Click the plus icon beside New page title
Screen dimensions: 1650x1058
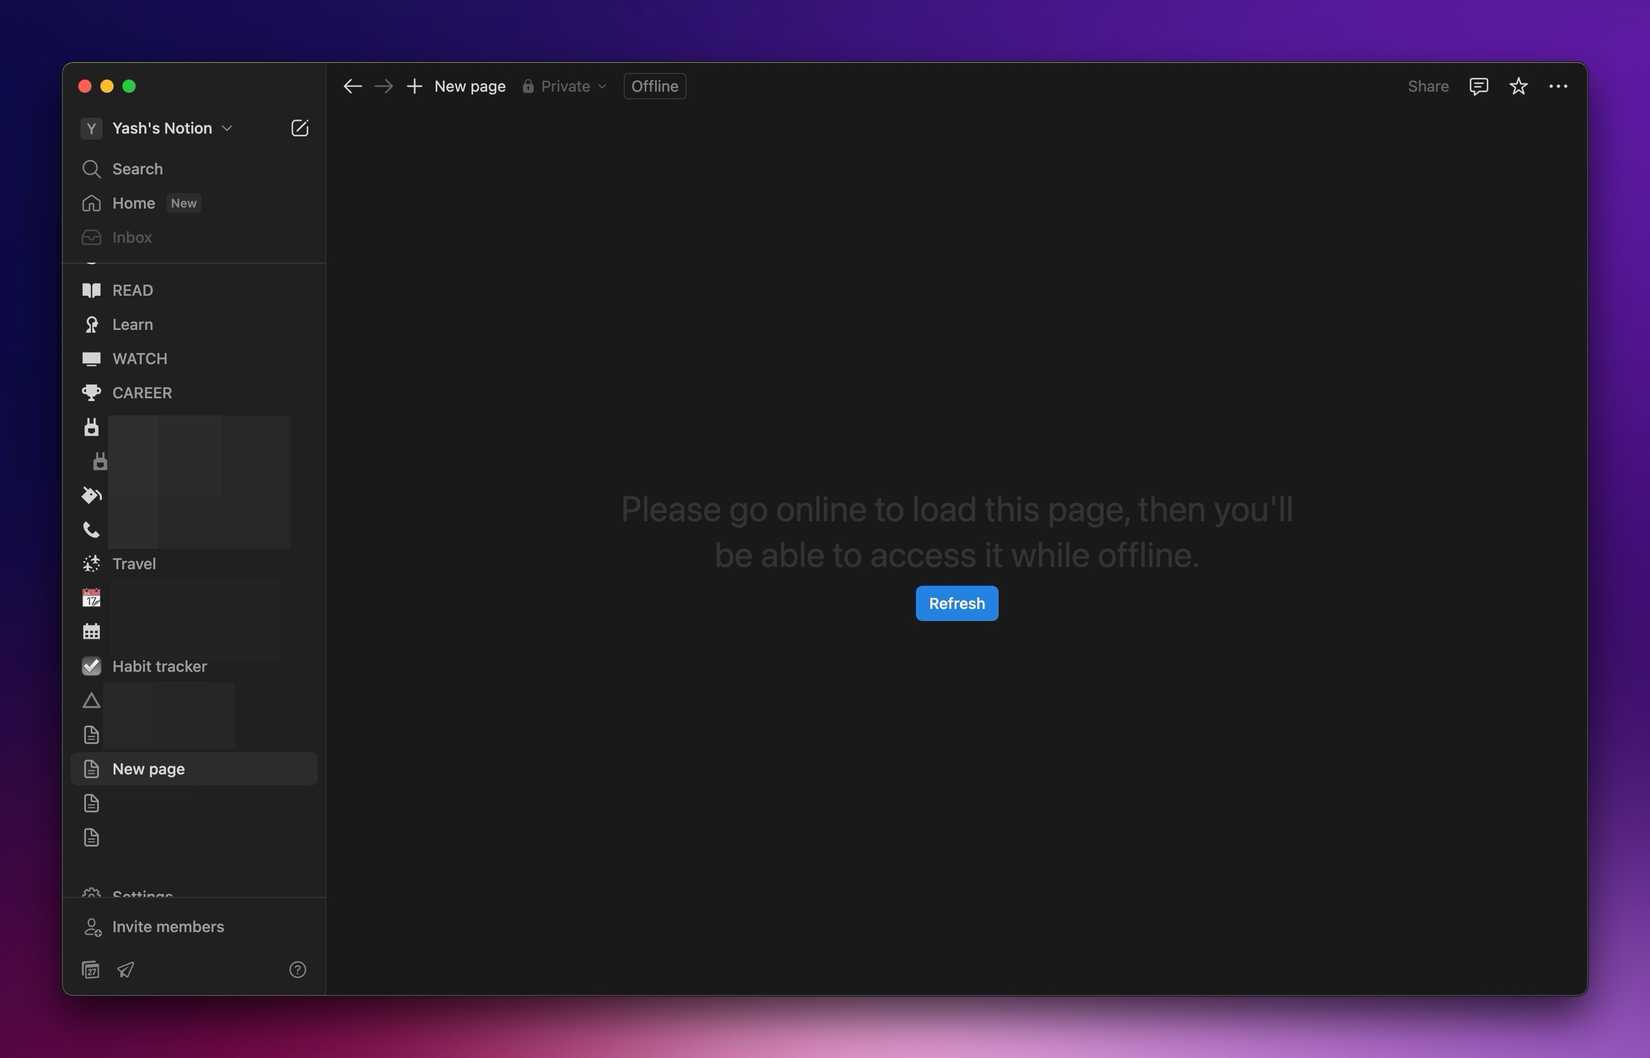(414, 86)
